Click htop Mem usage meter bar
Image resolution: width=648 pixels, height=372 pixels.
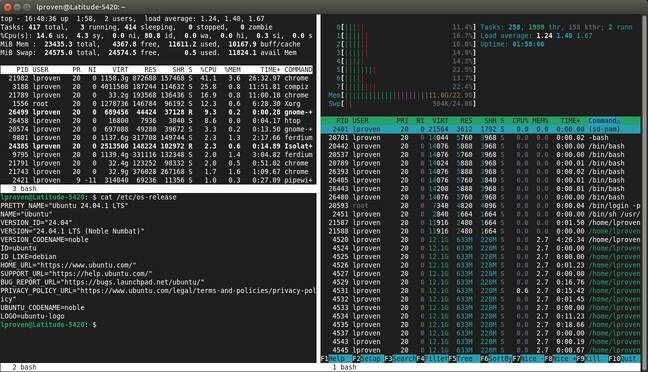[402, 95]
